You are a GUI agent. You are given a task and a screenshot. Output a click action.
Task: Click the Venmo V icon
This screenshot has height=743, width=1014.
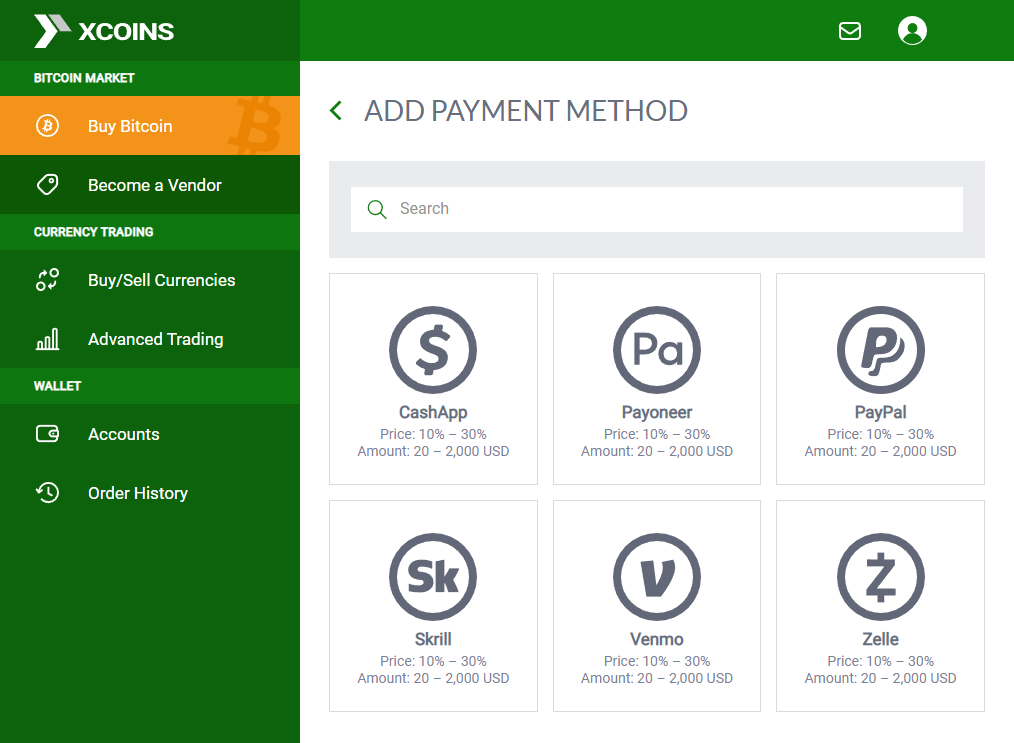tap(657, 577)
